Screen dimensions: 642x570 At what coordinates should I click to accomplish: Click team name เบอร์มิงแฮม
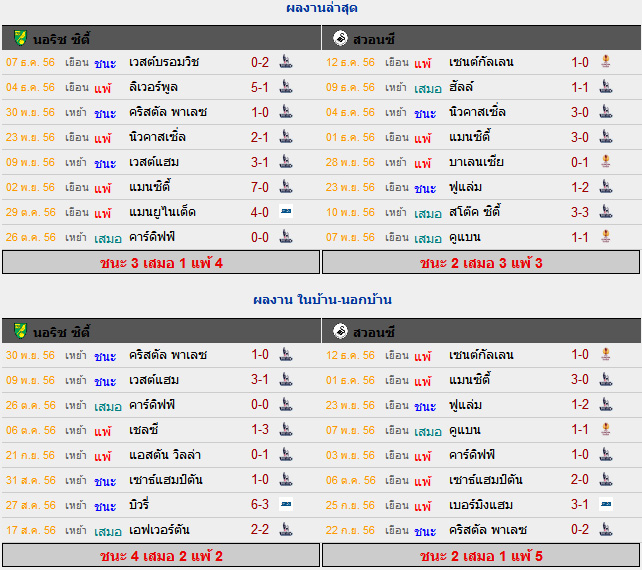481,504
